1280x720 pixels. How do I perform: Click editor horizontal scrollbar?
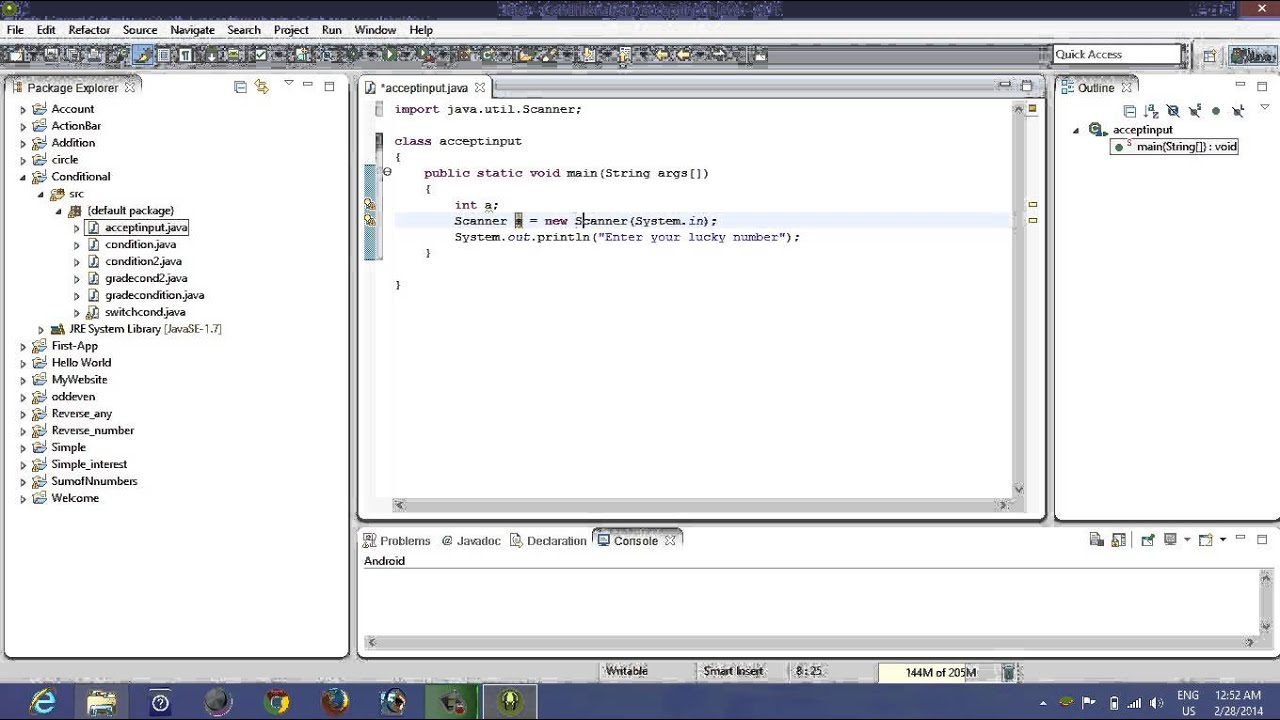[702, 505]
